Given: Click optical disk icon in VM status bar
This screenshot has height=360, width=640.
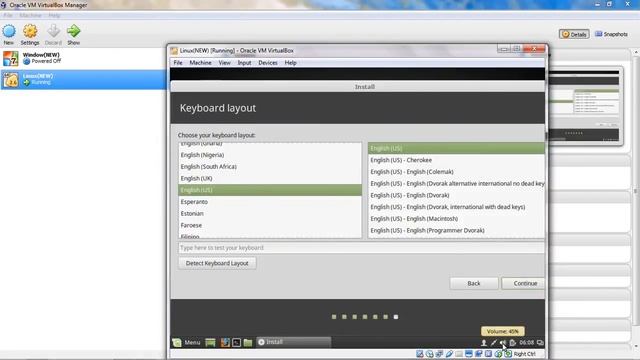Looking at the screenshot, I should pyautogui.click(x=429, y=354).
